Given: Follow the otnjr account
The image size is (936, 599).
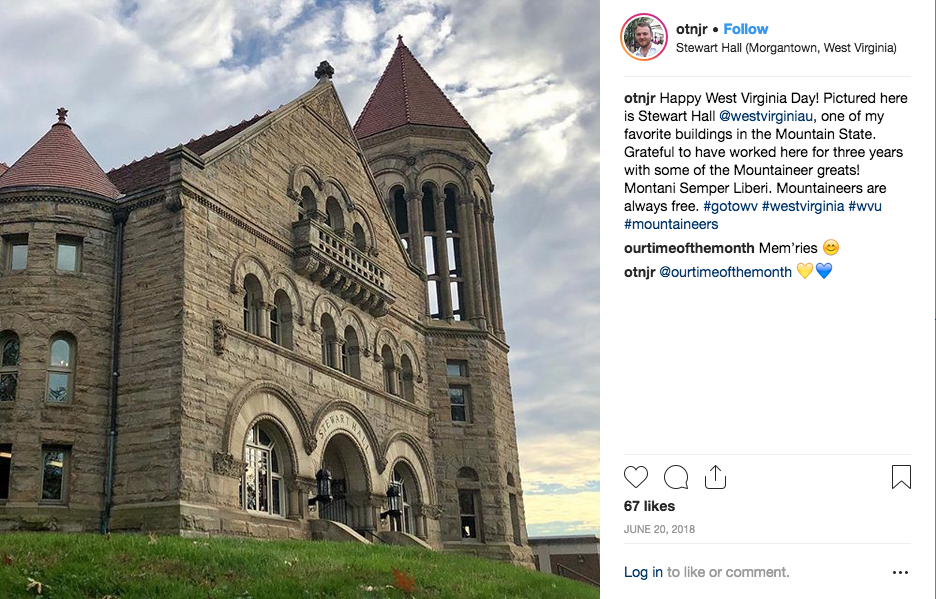Looking at the screenshot, I should pyautogui.click(x=745, y=29).
